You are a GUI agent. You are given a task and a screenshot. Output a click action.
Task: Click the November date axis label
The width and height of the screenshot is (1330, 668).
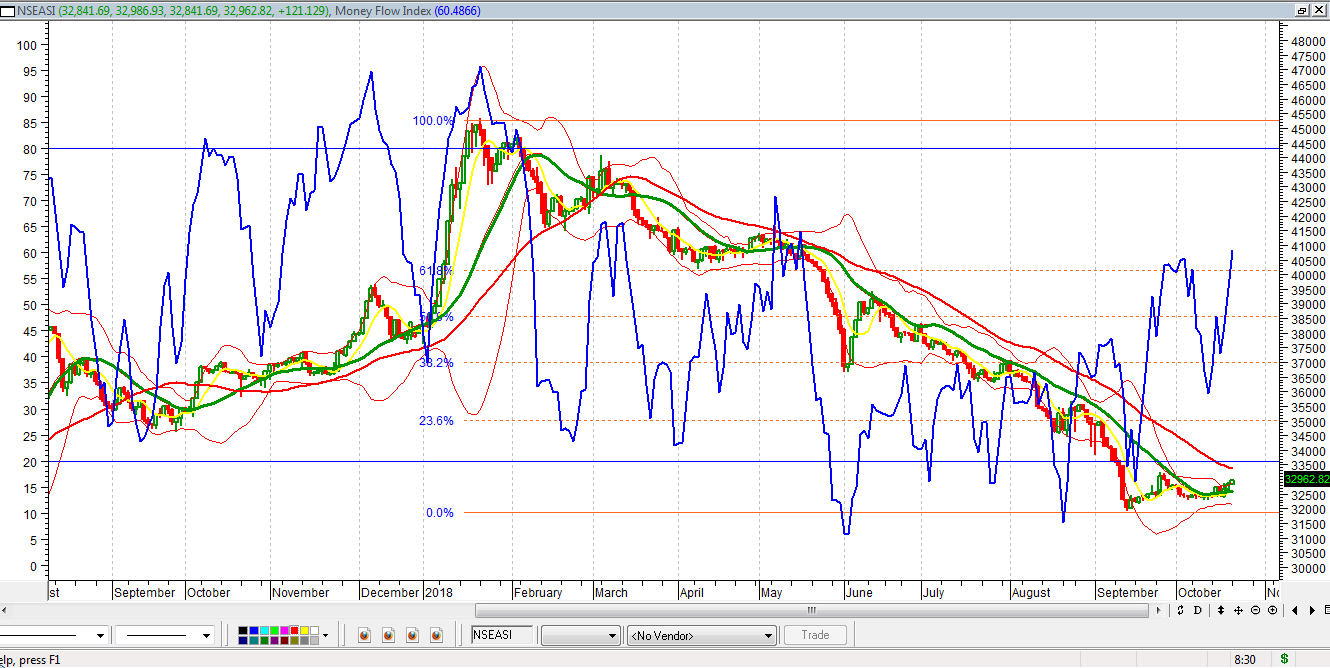301,592
